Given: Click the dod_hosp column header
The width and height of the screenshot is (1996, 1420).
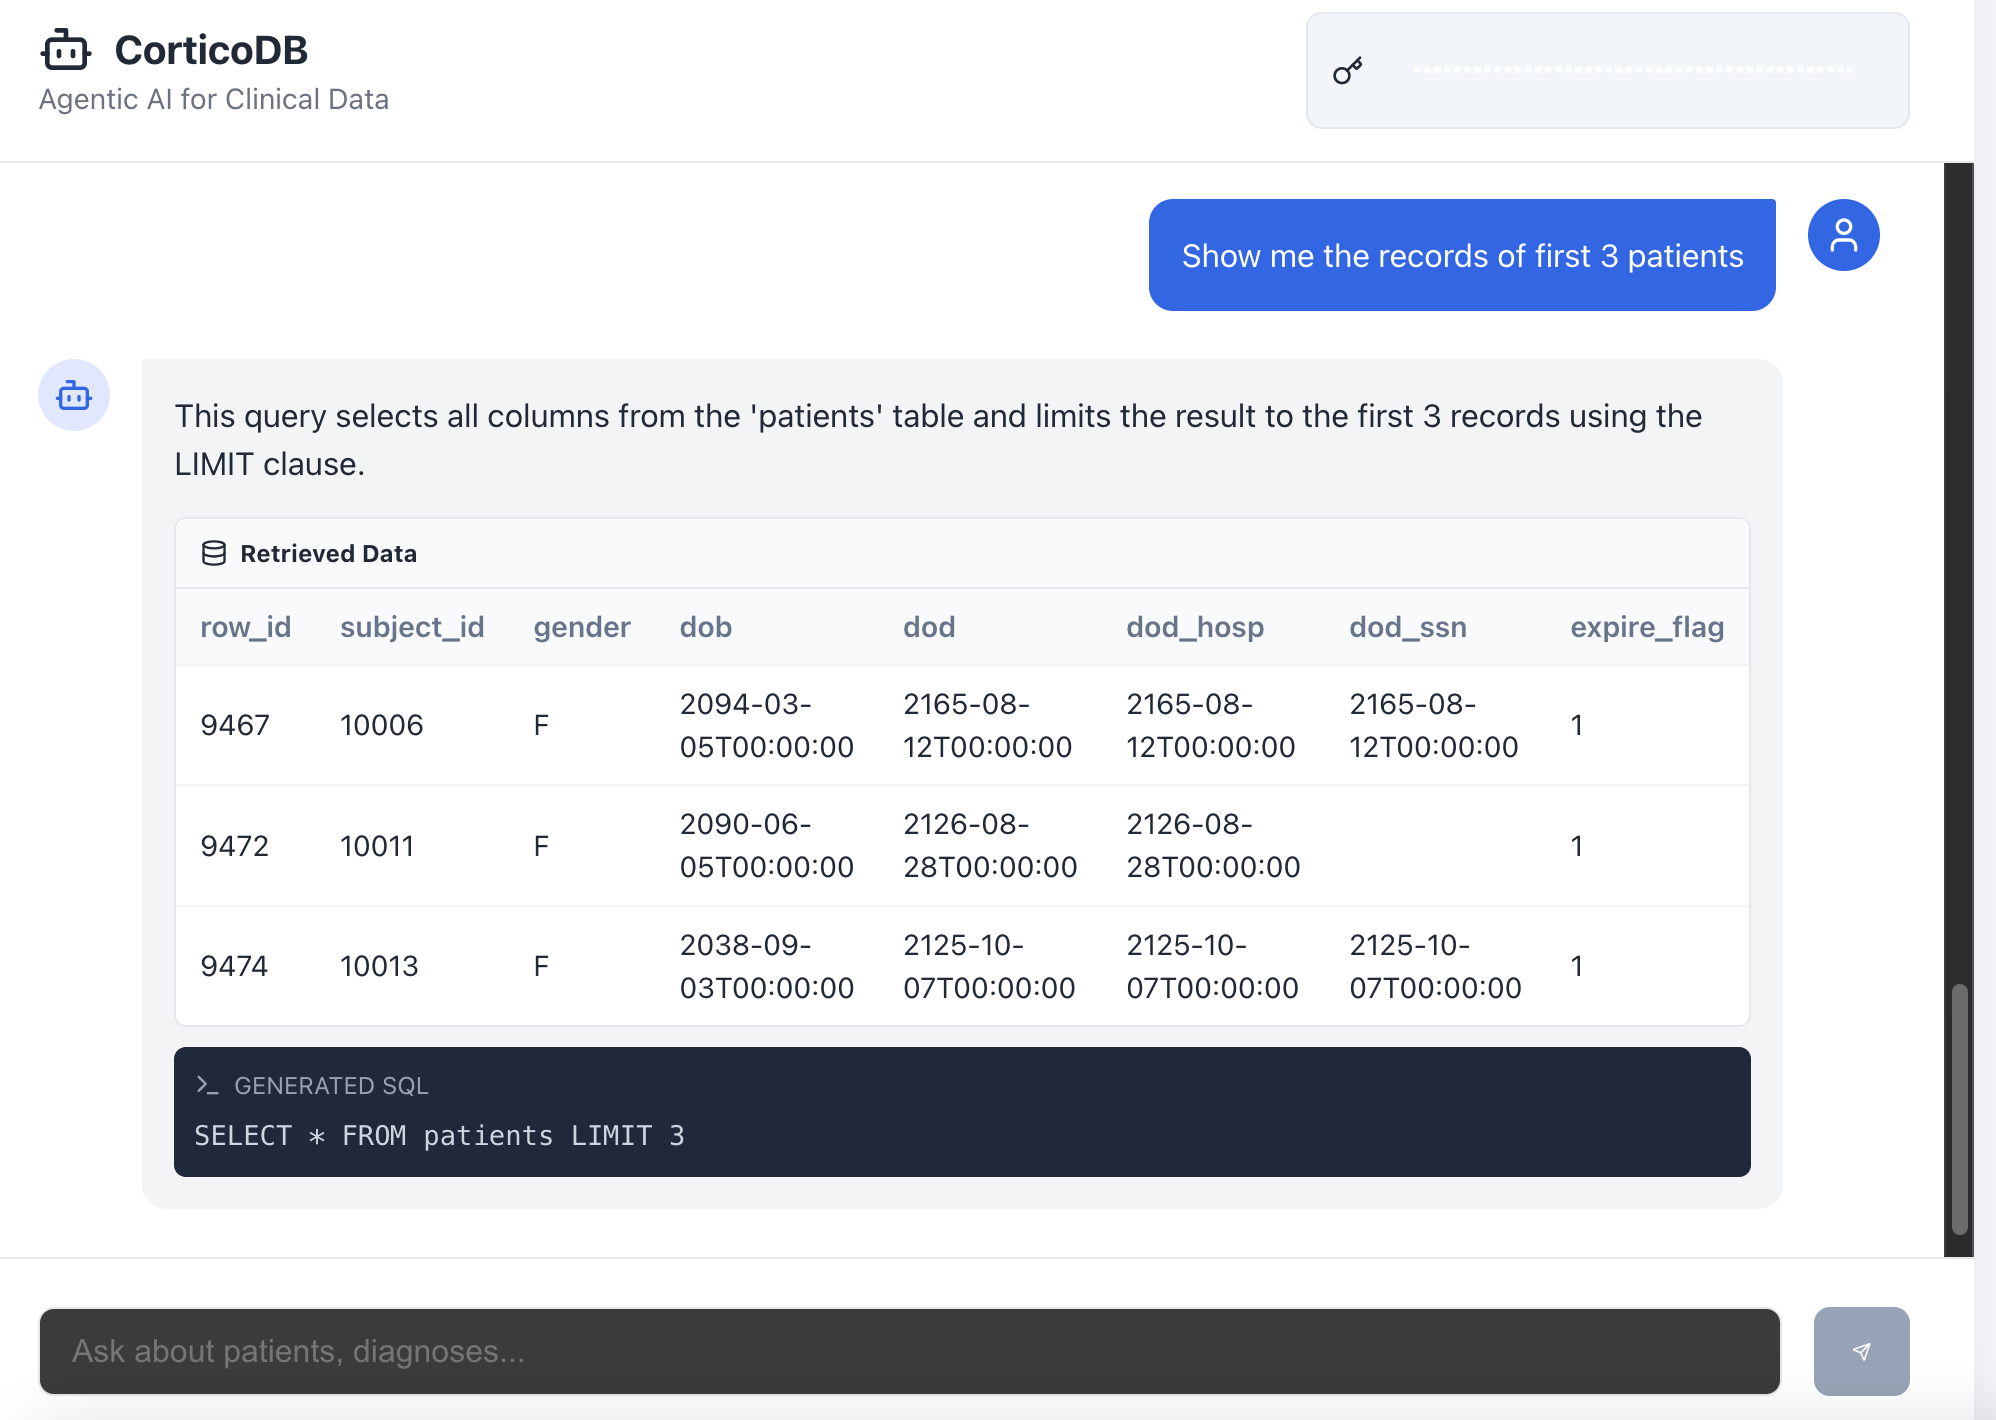Looking at the screenshot, I should pos(1194,627).
